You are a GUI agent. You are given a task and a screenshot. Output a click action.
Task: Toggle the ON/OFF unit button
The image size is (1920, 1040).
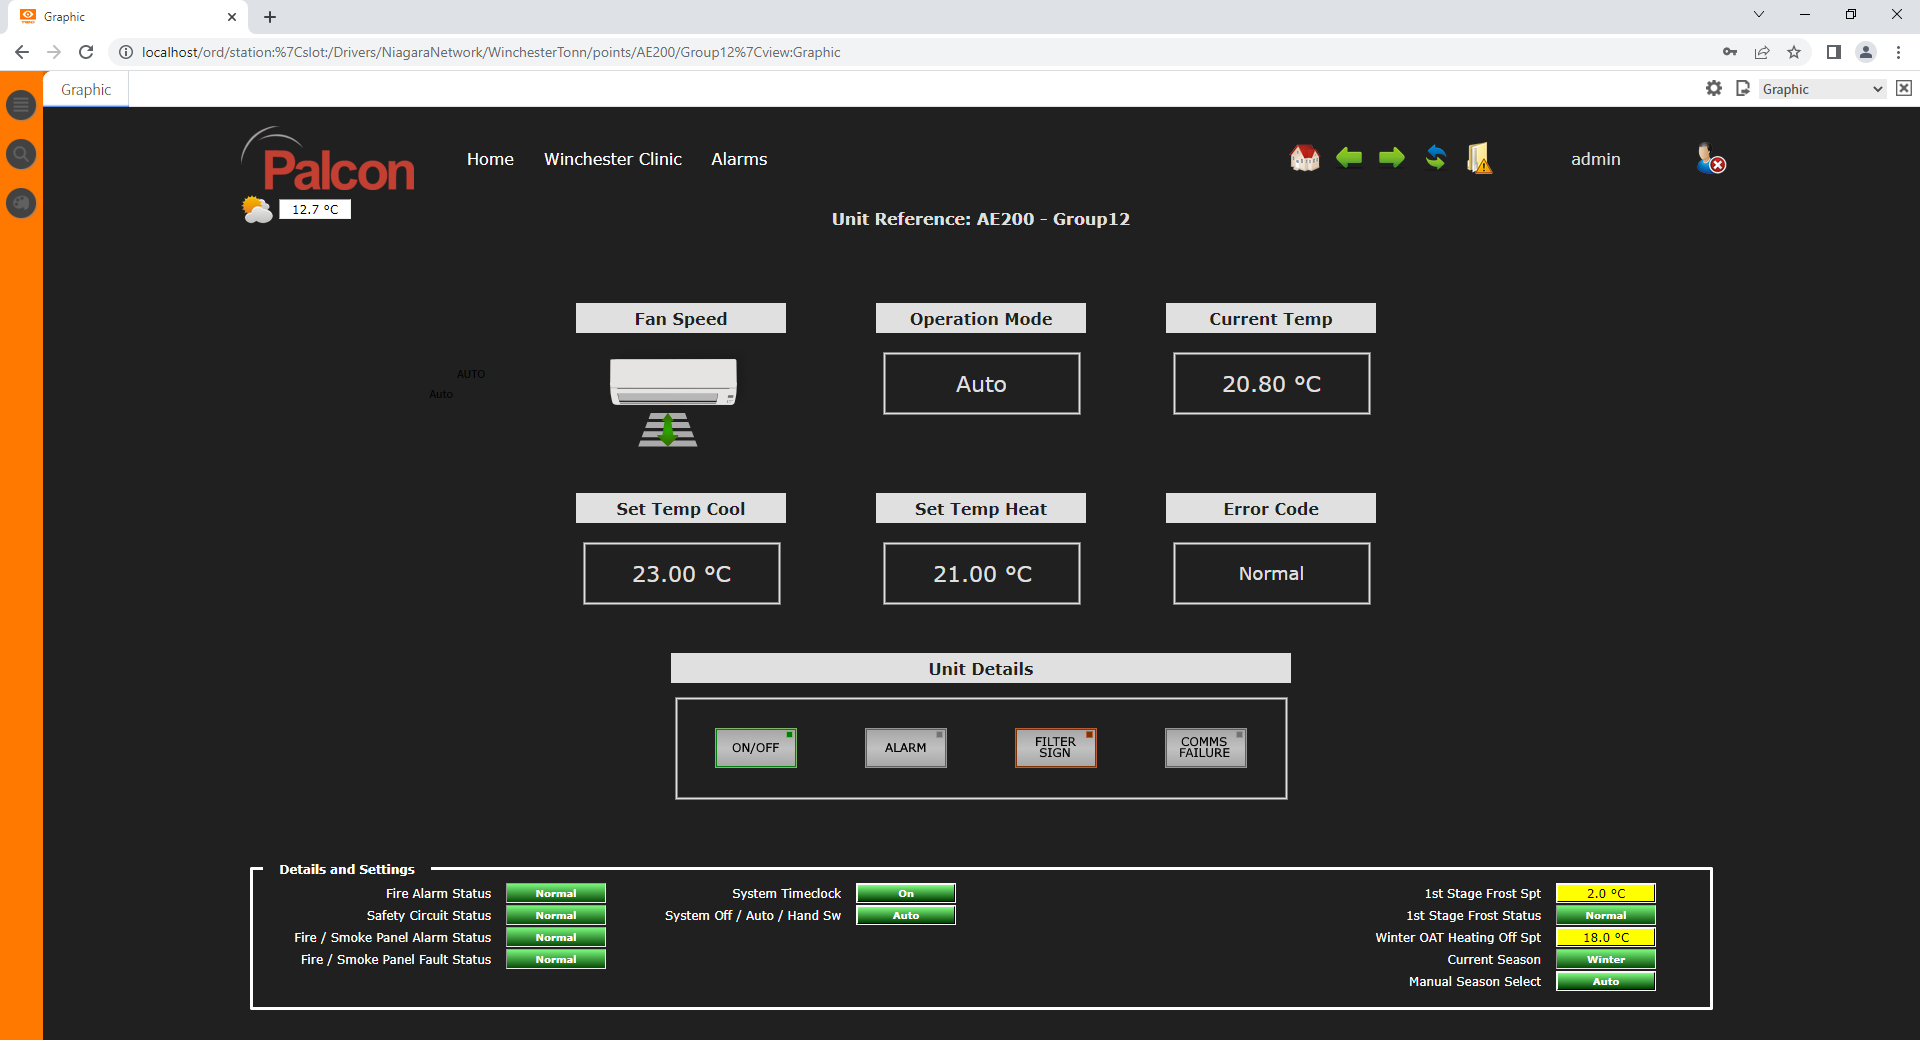pyautogui.click(x=756, y=748)
